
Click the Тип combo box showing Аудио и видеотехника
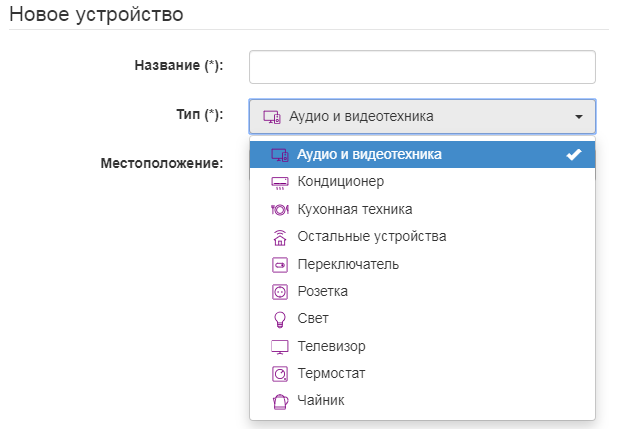pos(422,116)
